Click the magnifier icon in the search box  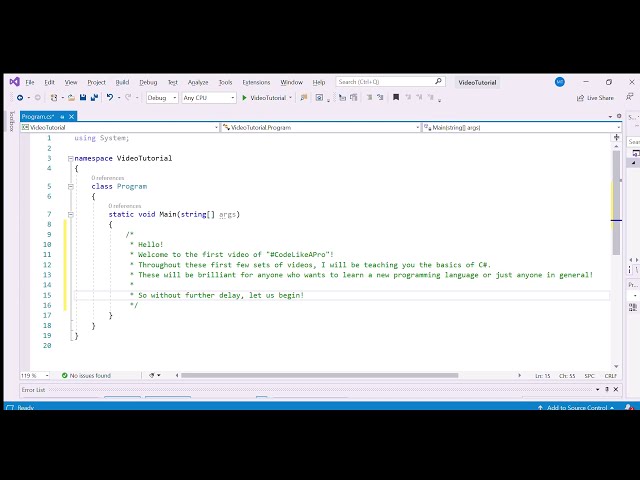[x=438, y=81]
